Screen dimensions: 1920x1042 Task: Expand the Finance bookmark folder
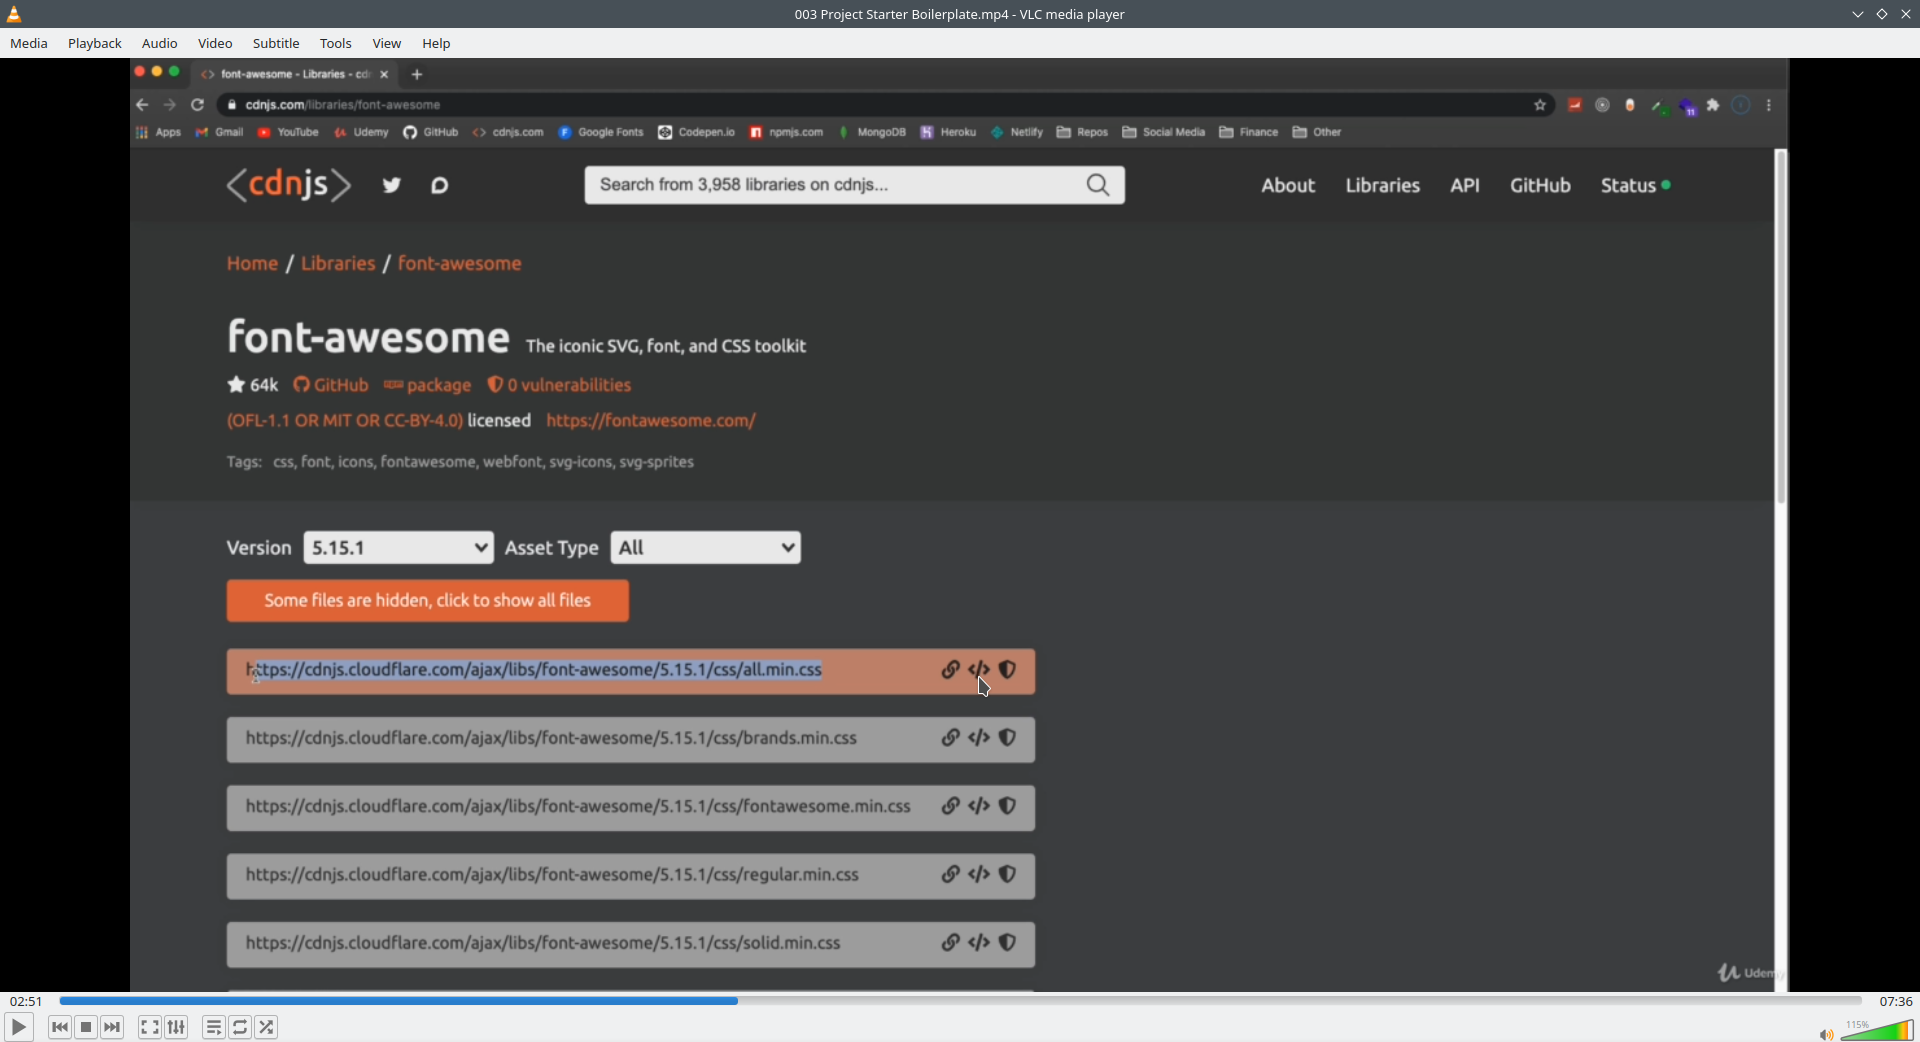pos(1249,132)
